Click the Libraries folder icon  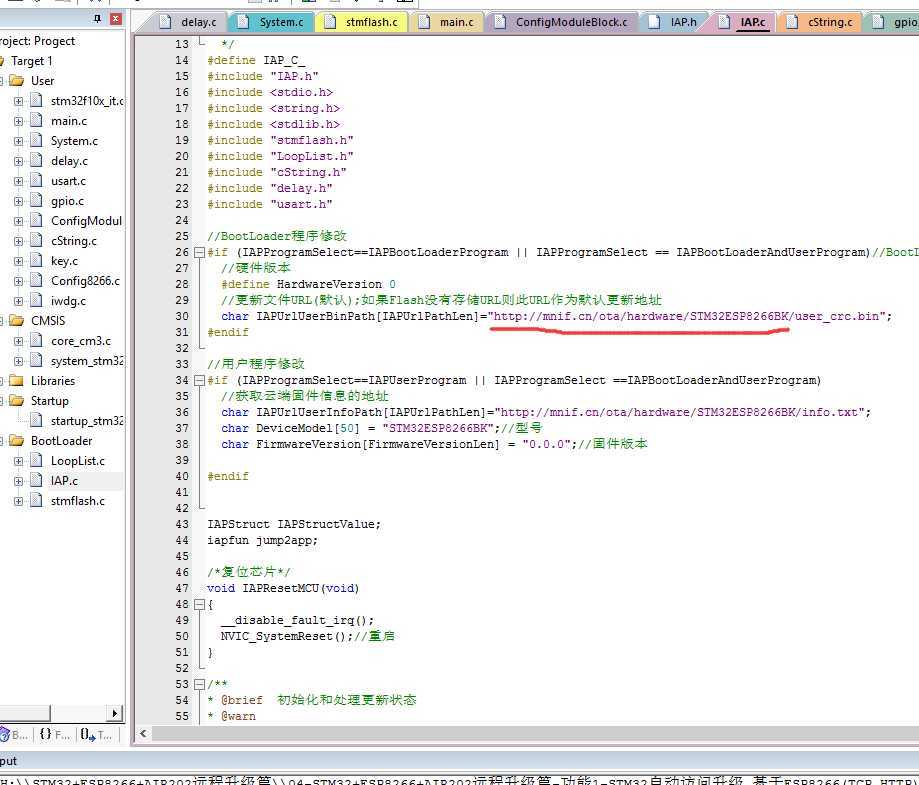16,380
